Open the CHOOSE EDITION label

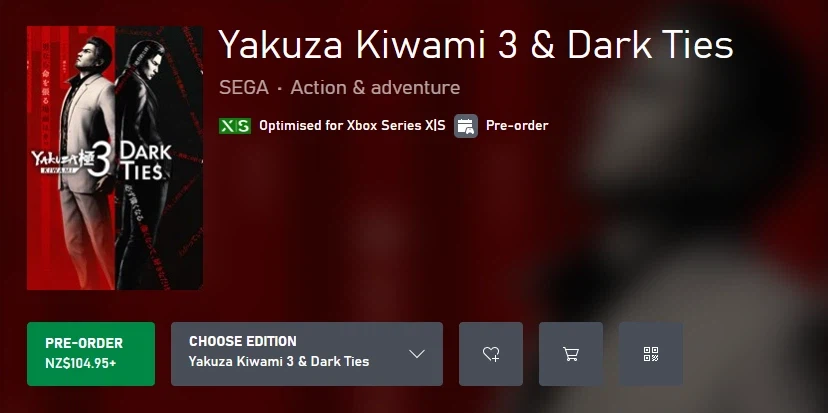[243, 341]
